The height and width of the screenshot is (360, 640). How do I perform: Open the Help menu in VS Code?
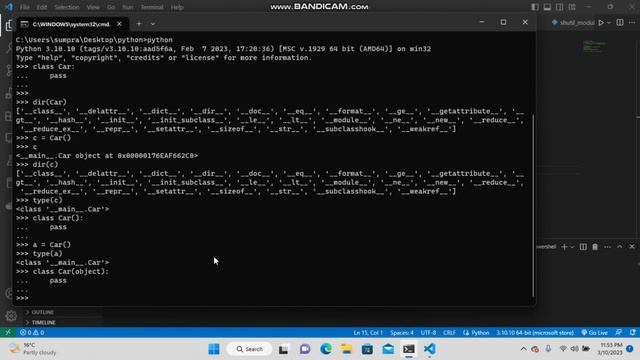click(177, 7)
